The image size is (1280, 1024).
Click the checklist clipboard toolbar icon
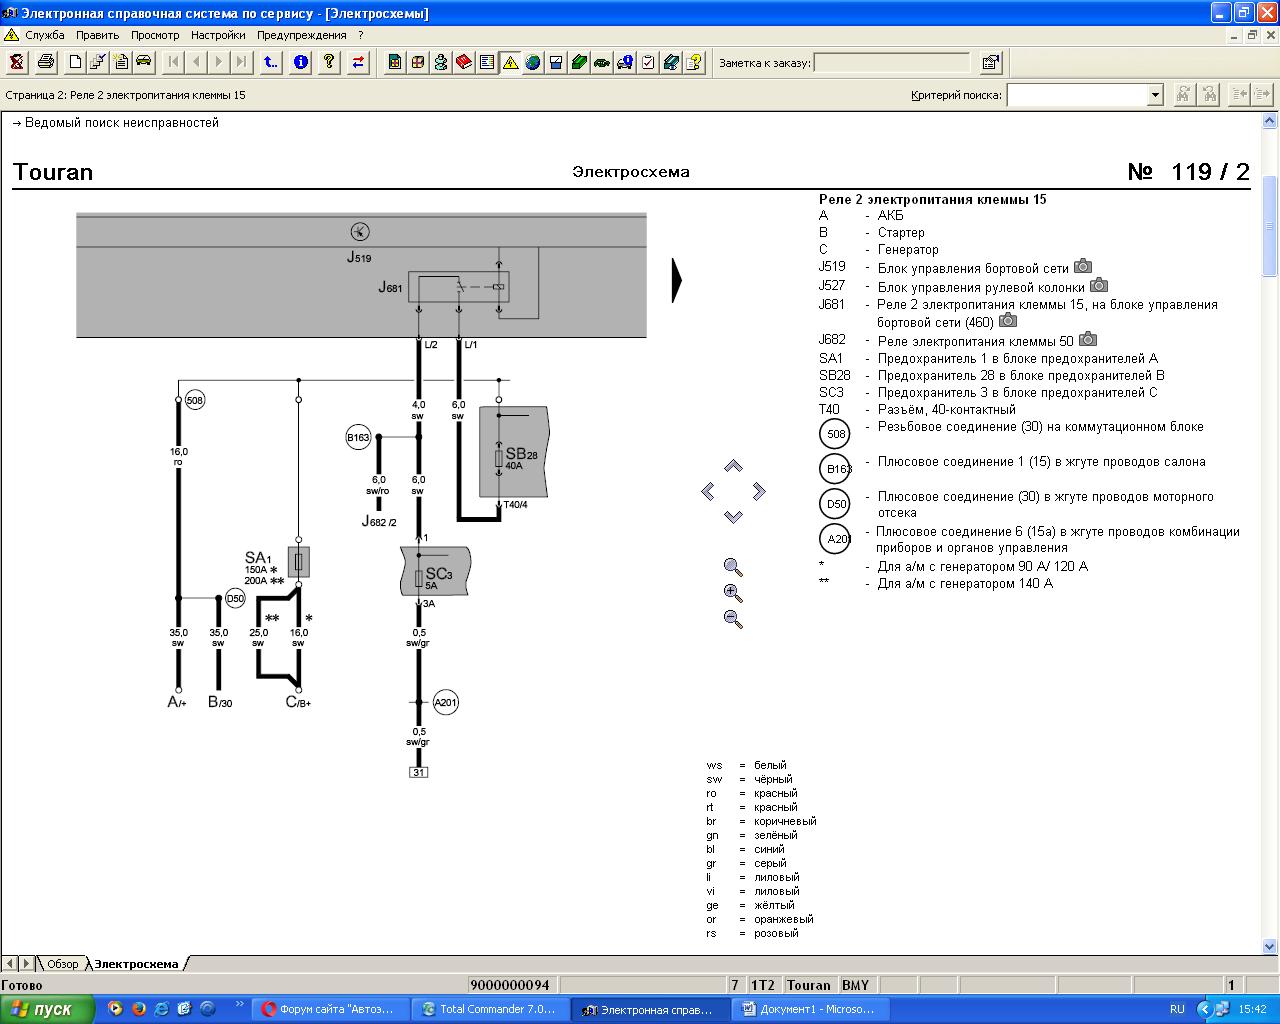tap(648, 62)
